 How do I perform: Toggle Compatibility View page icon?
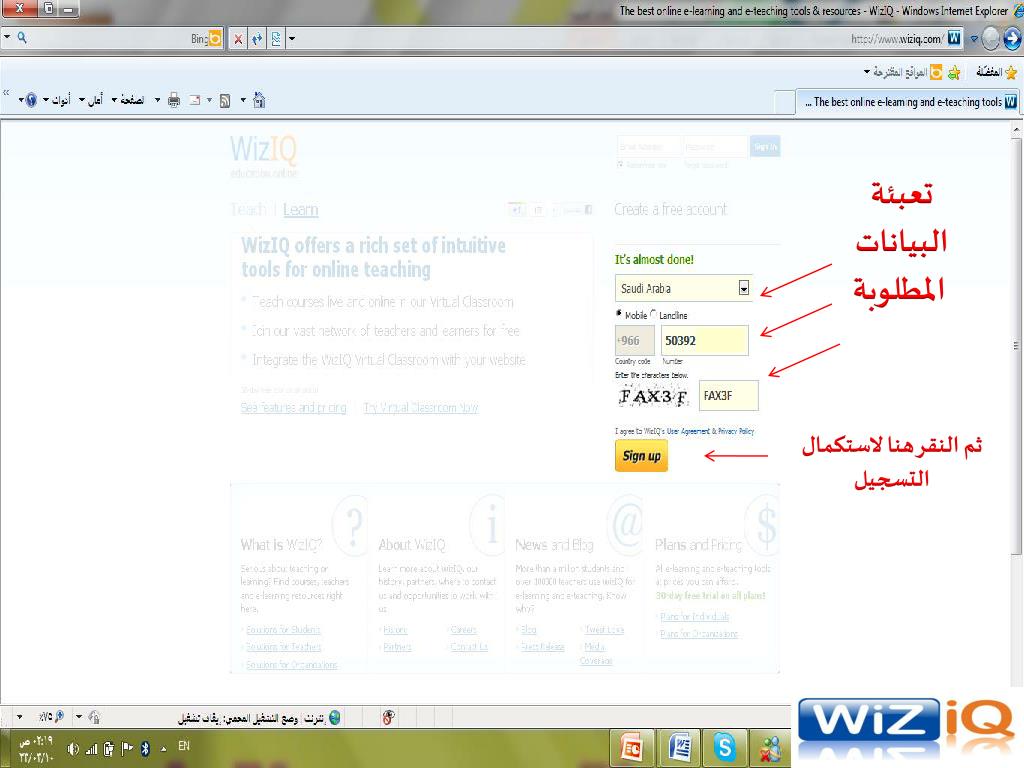(276, 39)
